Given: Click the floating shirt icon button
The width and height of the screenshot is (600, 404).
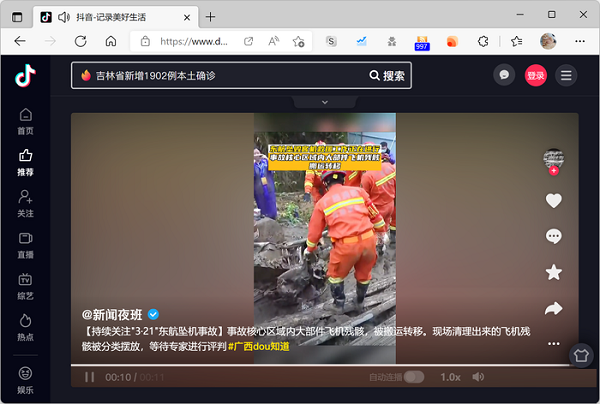Looking at the screenshot, I should pos(581,355).
